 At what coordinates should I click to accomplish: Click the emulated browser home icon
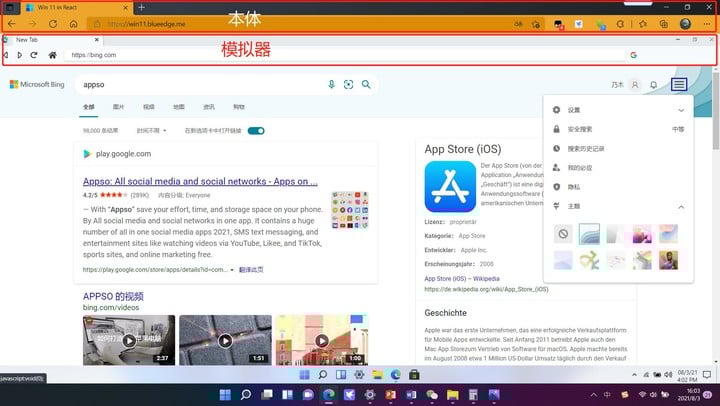53,55
